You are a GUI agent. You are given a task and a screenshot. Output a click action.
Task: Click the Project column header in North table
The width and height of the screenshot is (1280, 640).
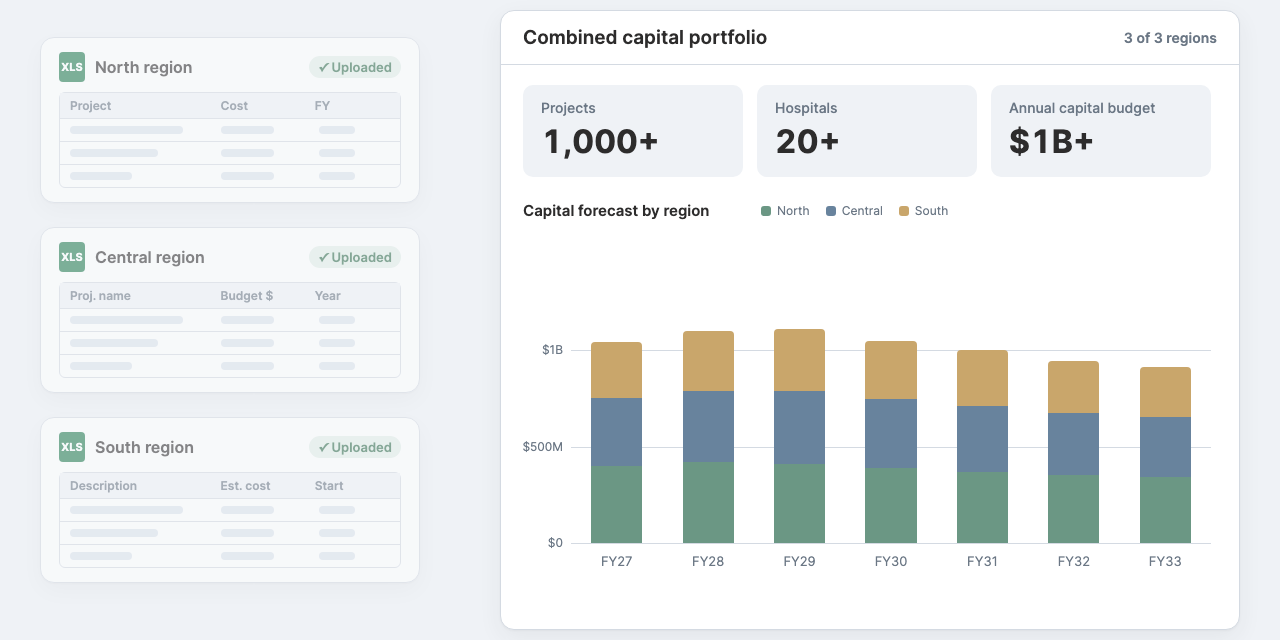(x=90, y=106)
